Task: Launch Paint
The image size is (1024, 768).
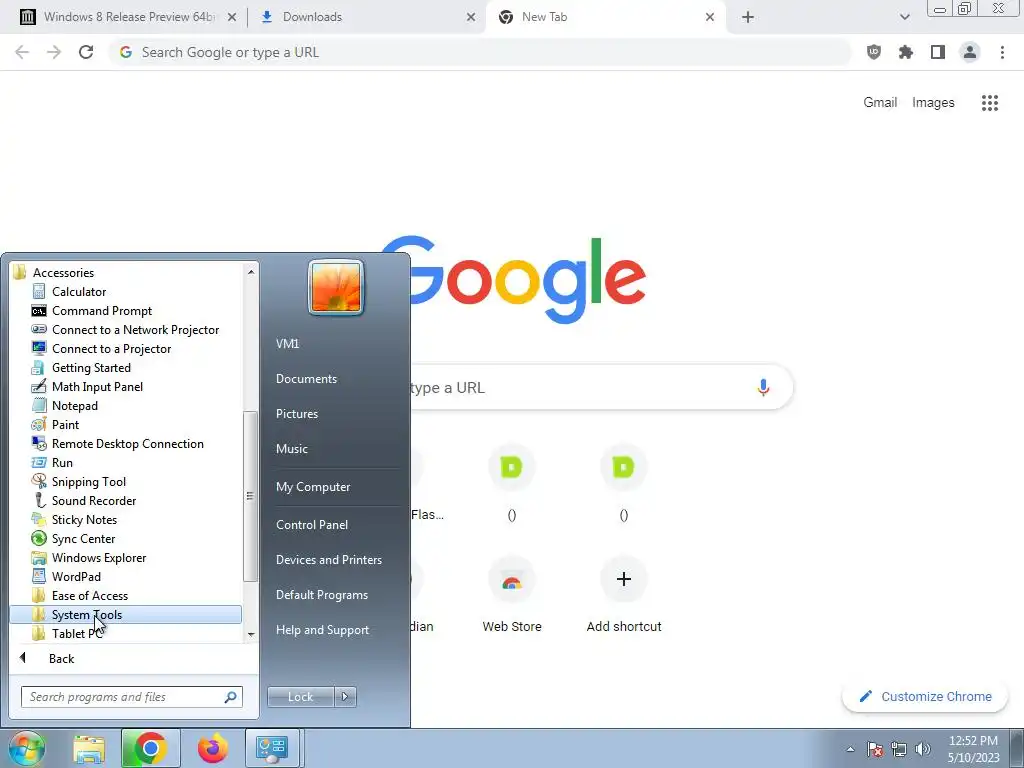Action: pyautogui.click(x=65, y=424)
